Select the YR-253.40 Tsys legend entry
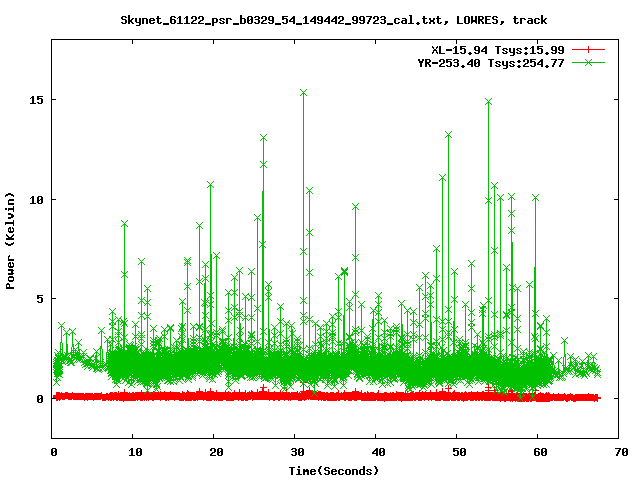Screen dimensions: 640x480 pos(490,62)
